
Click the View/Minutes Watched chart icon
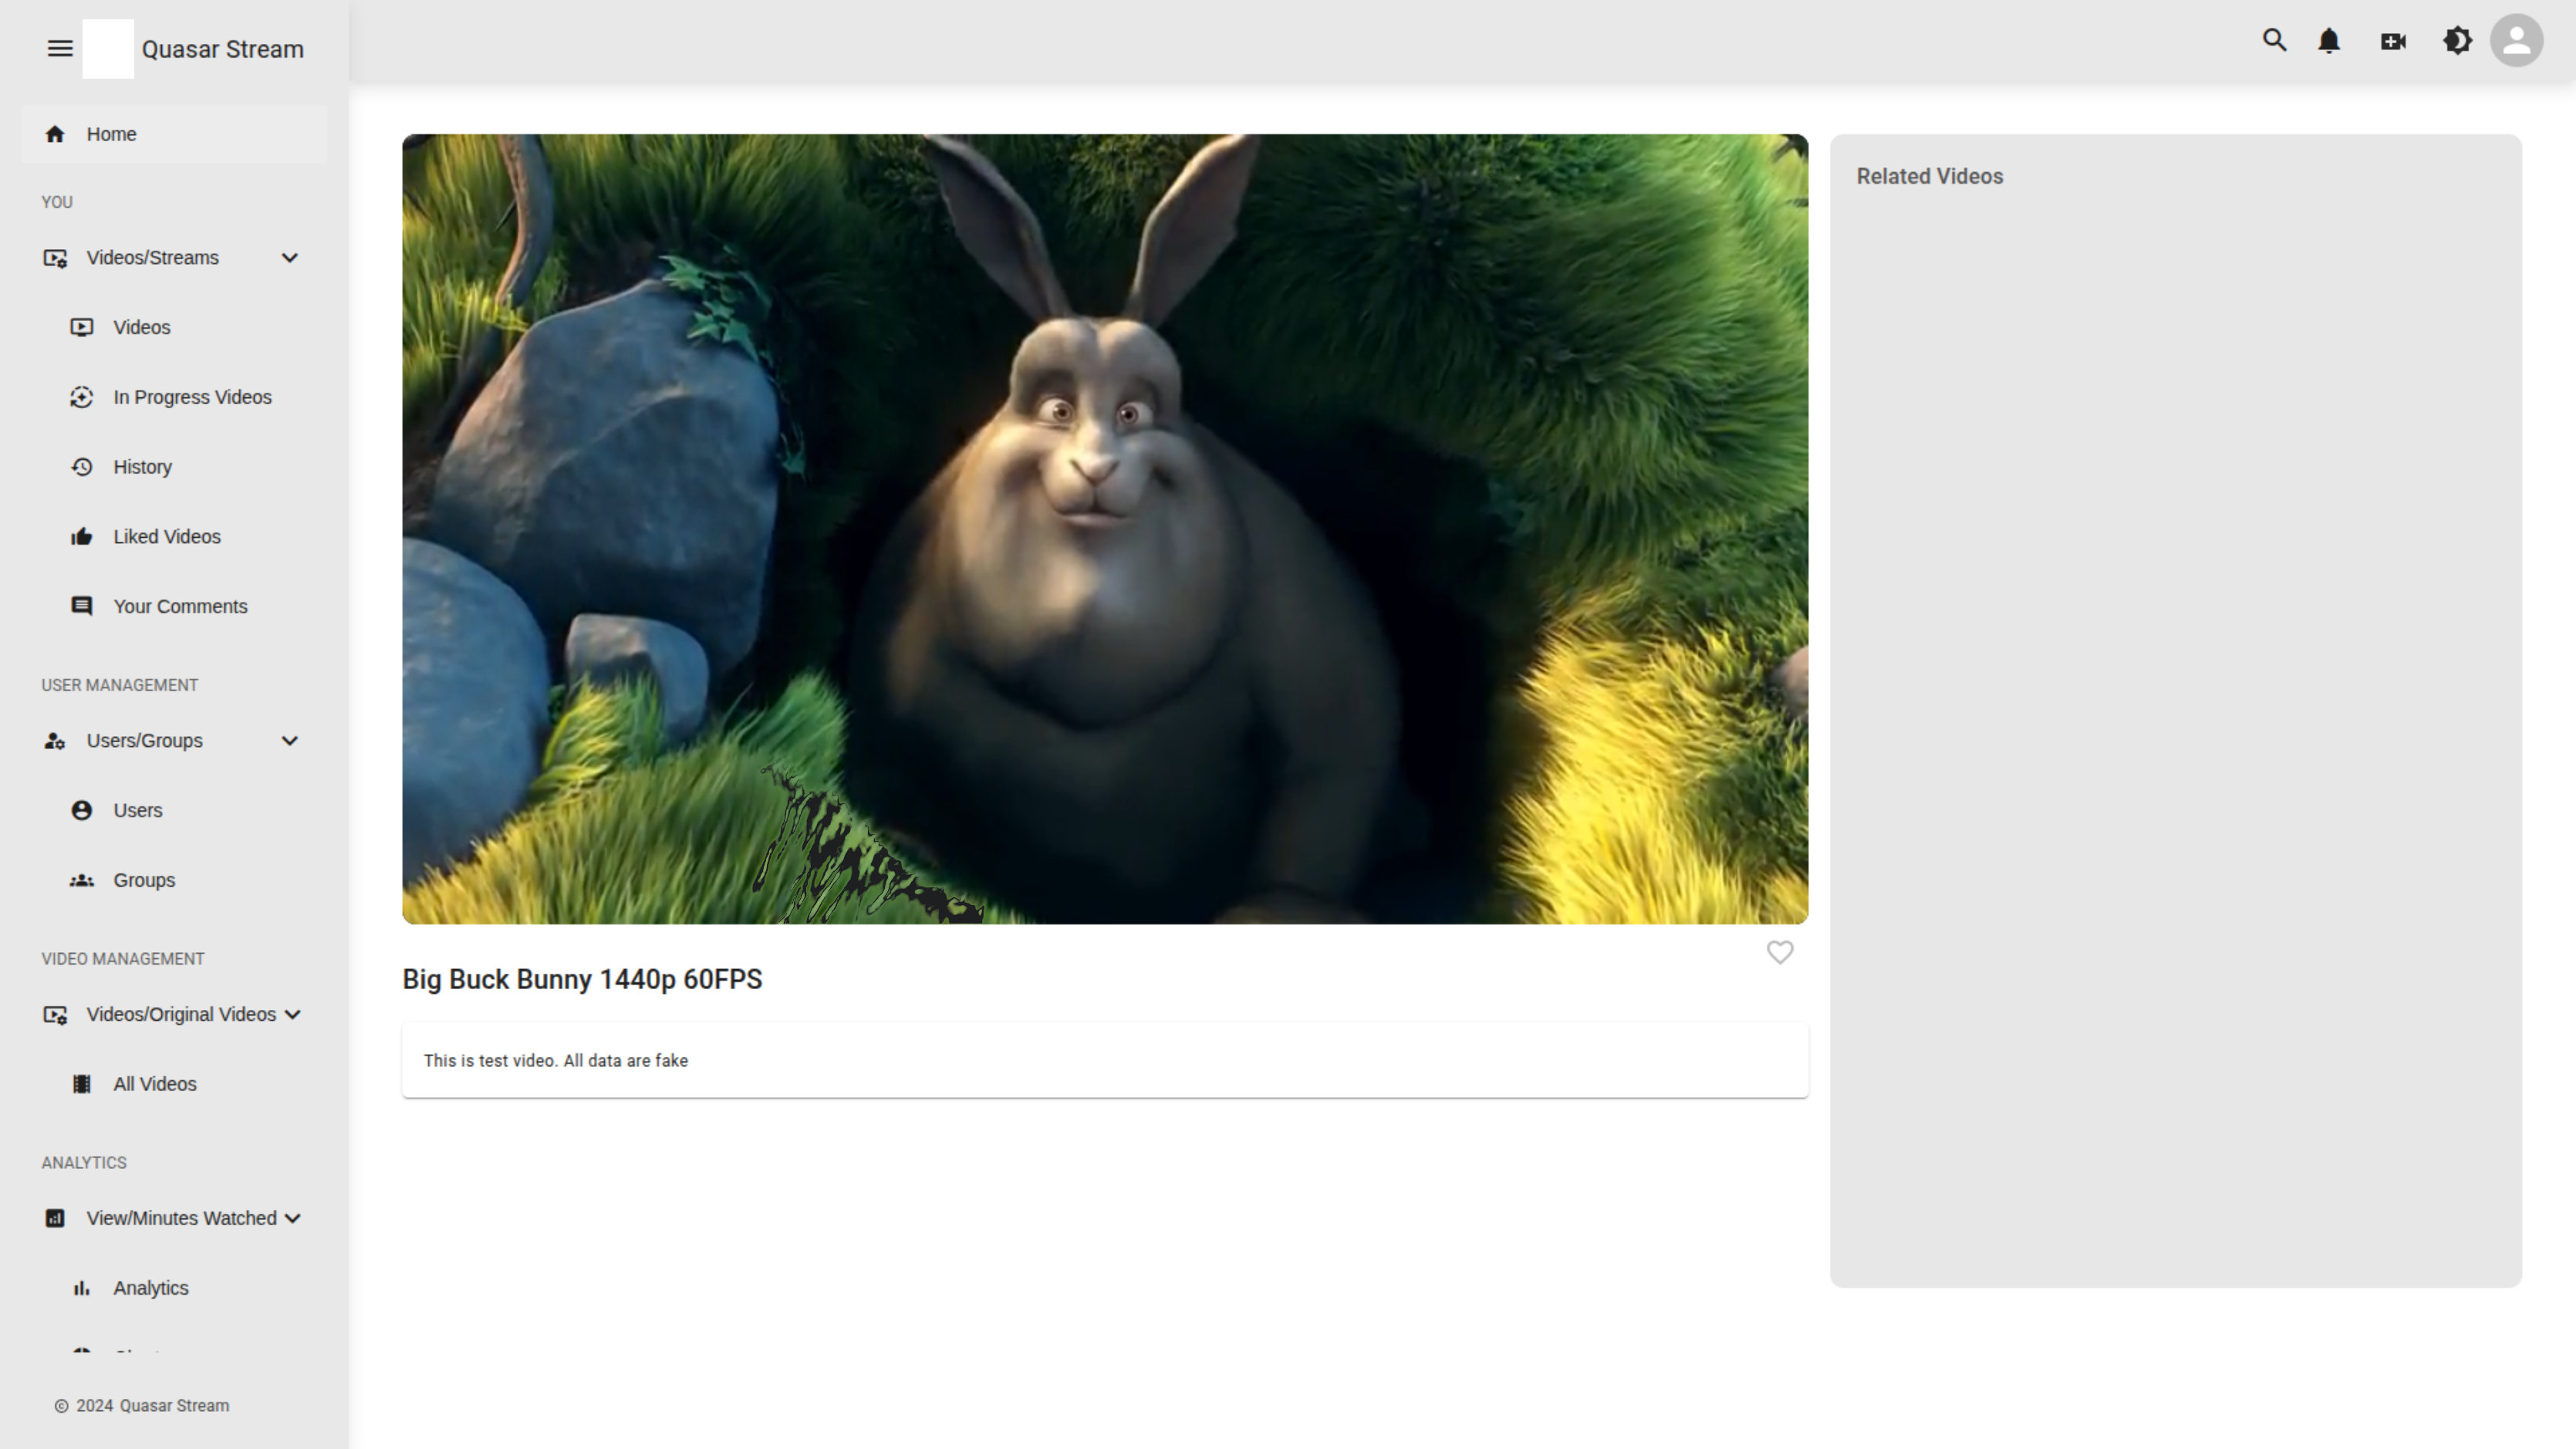pyautogui.click(x=55, y=1218)
